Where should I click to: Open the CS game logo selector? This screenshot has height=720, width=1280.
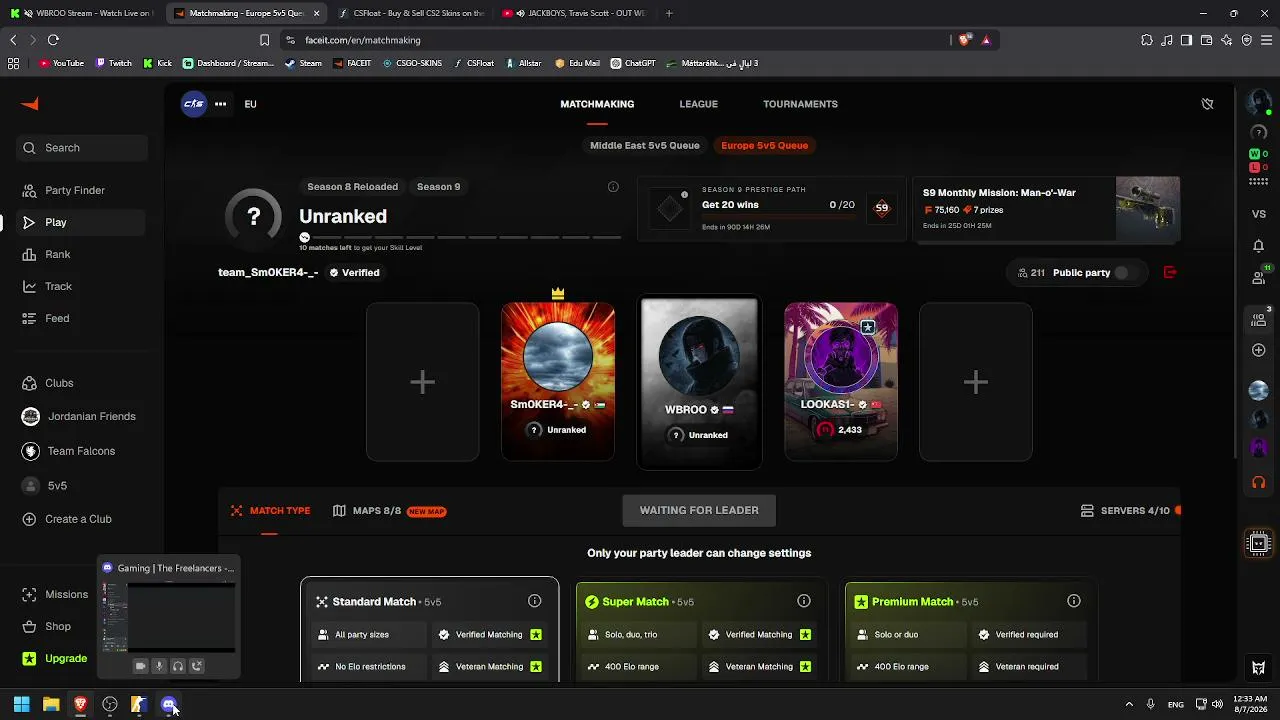(x=194, y=104)
